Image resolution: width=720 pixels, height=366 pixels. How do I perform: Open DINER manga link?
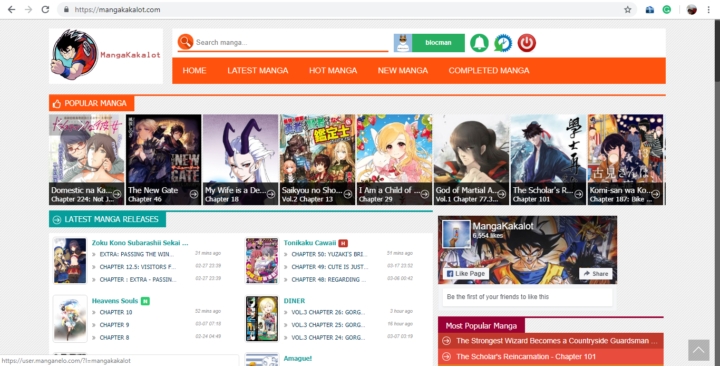(294, 301)
